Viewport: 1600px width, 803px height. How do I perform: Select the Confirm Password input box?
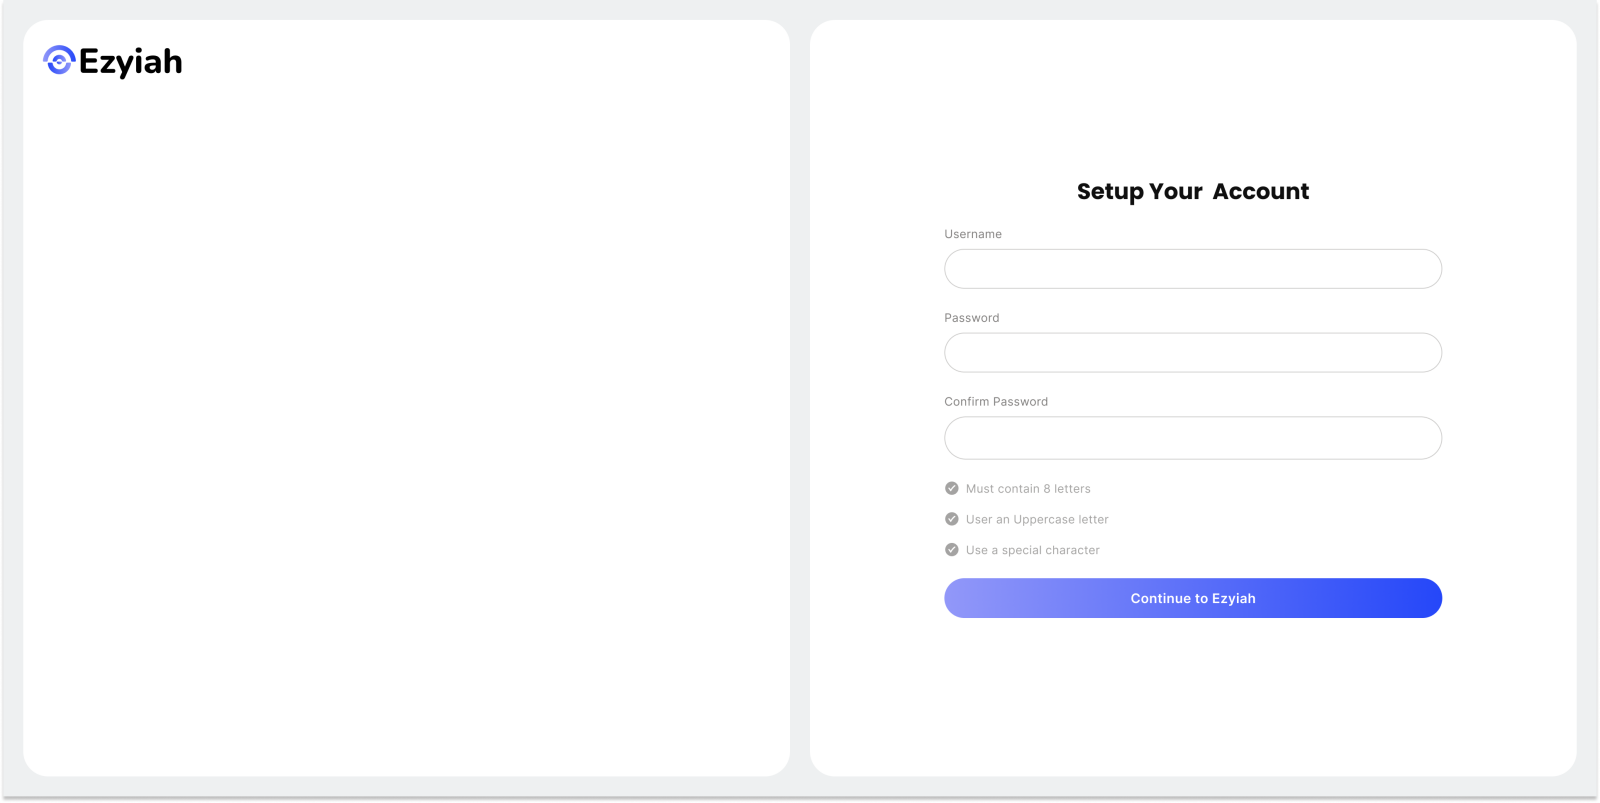(x=1192, y=438)
